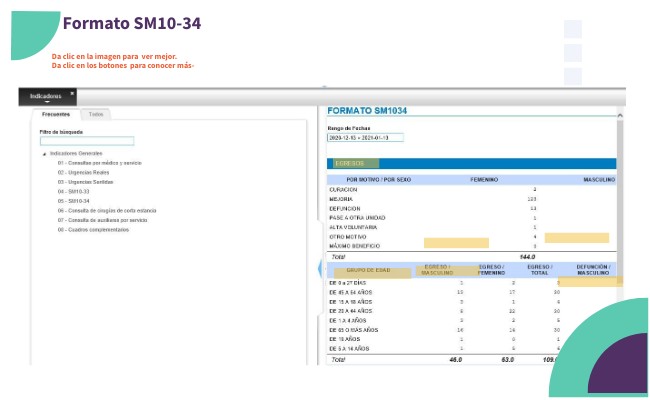Open the Indicadores tab

46,96
